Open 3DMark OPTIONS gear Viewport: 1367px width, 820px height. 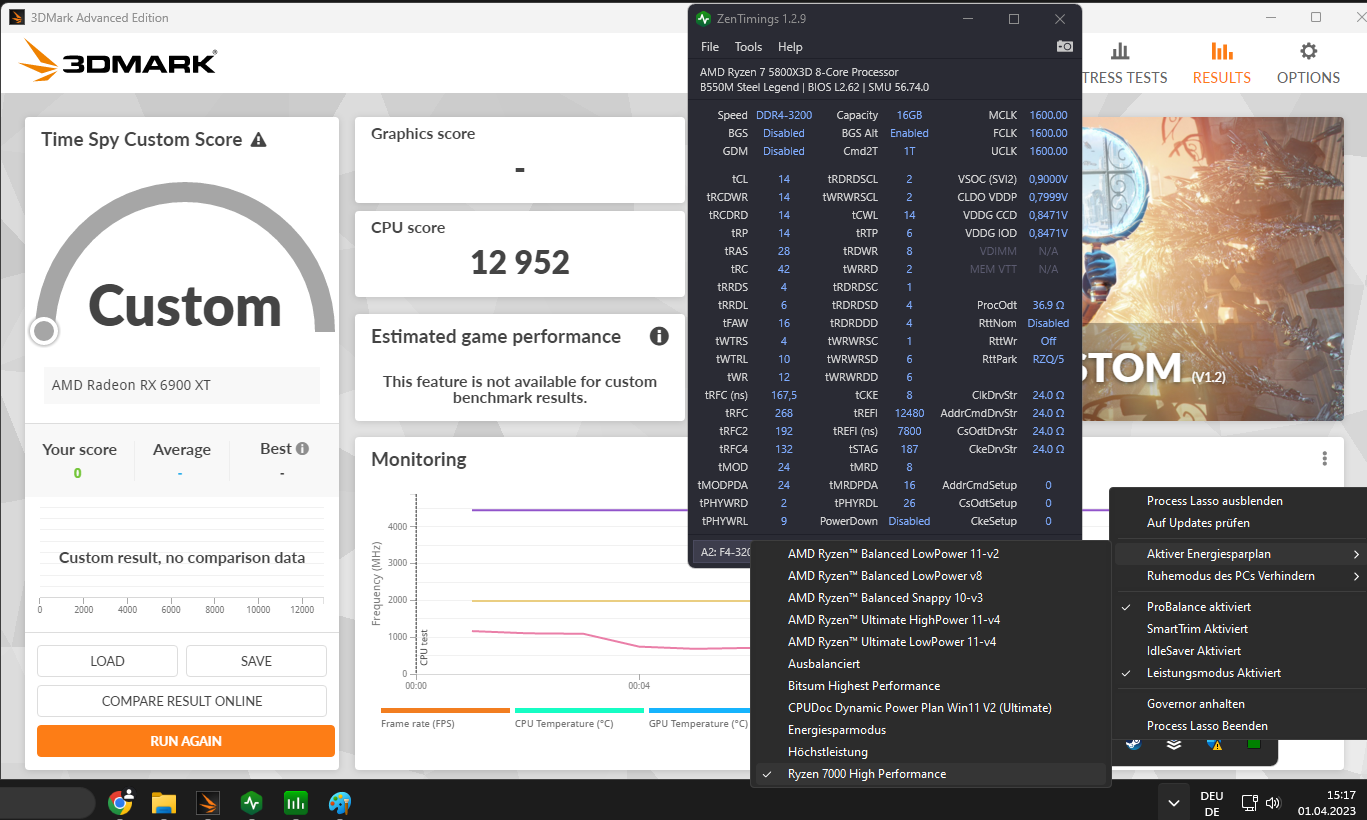[1308, 63]
